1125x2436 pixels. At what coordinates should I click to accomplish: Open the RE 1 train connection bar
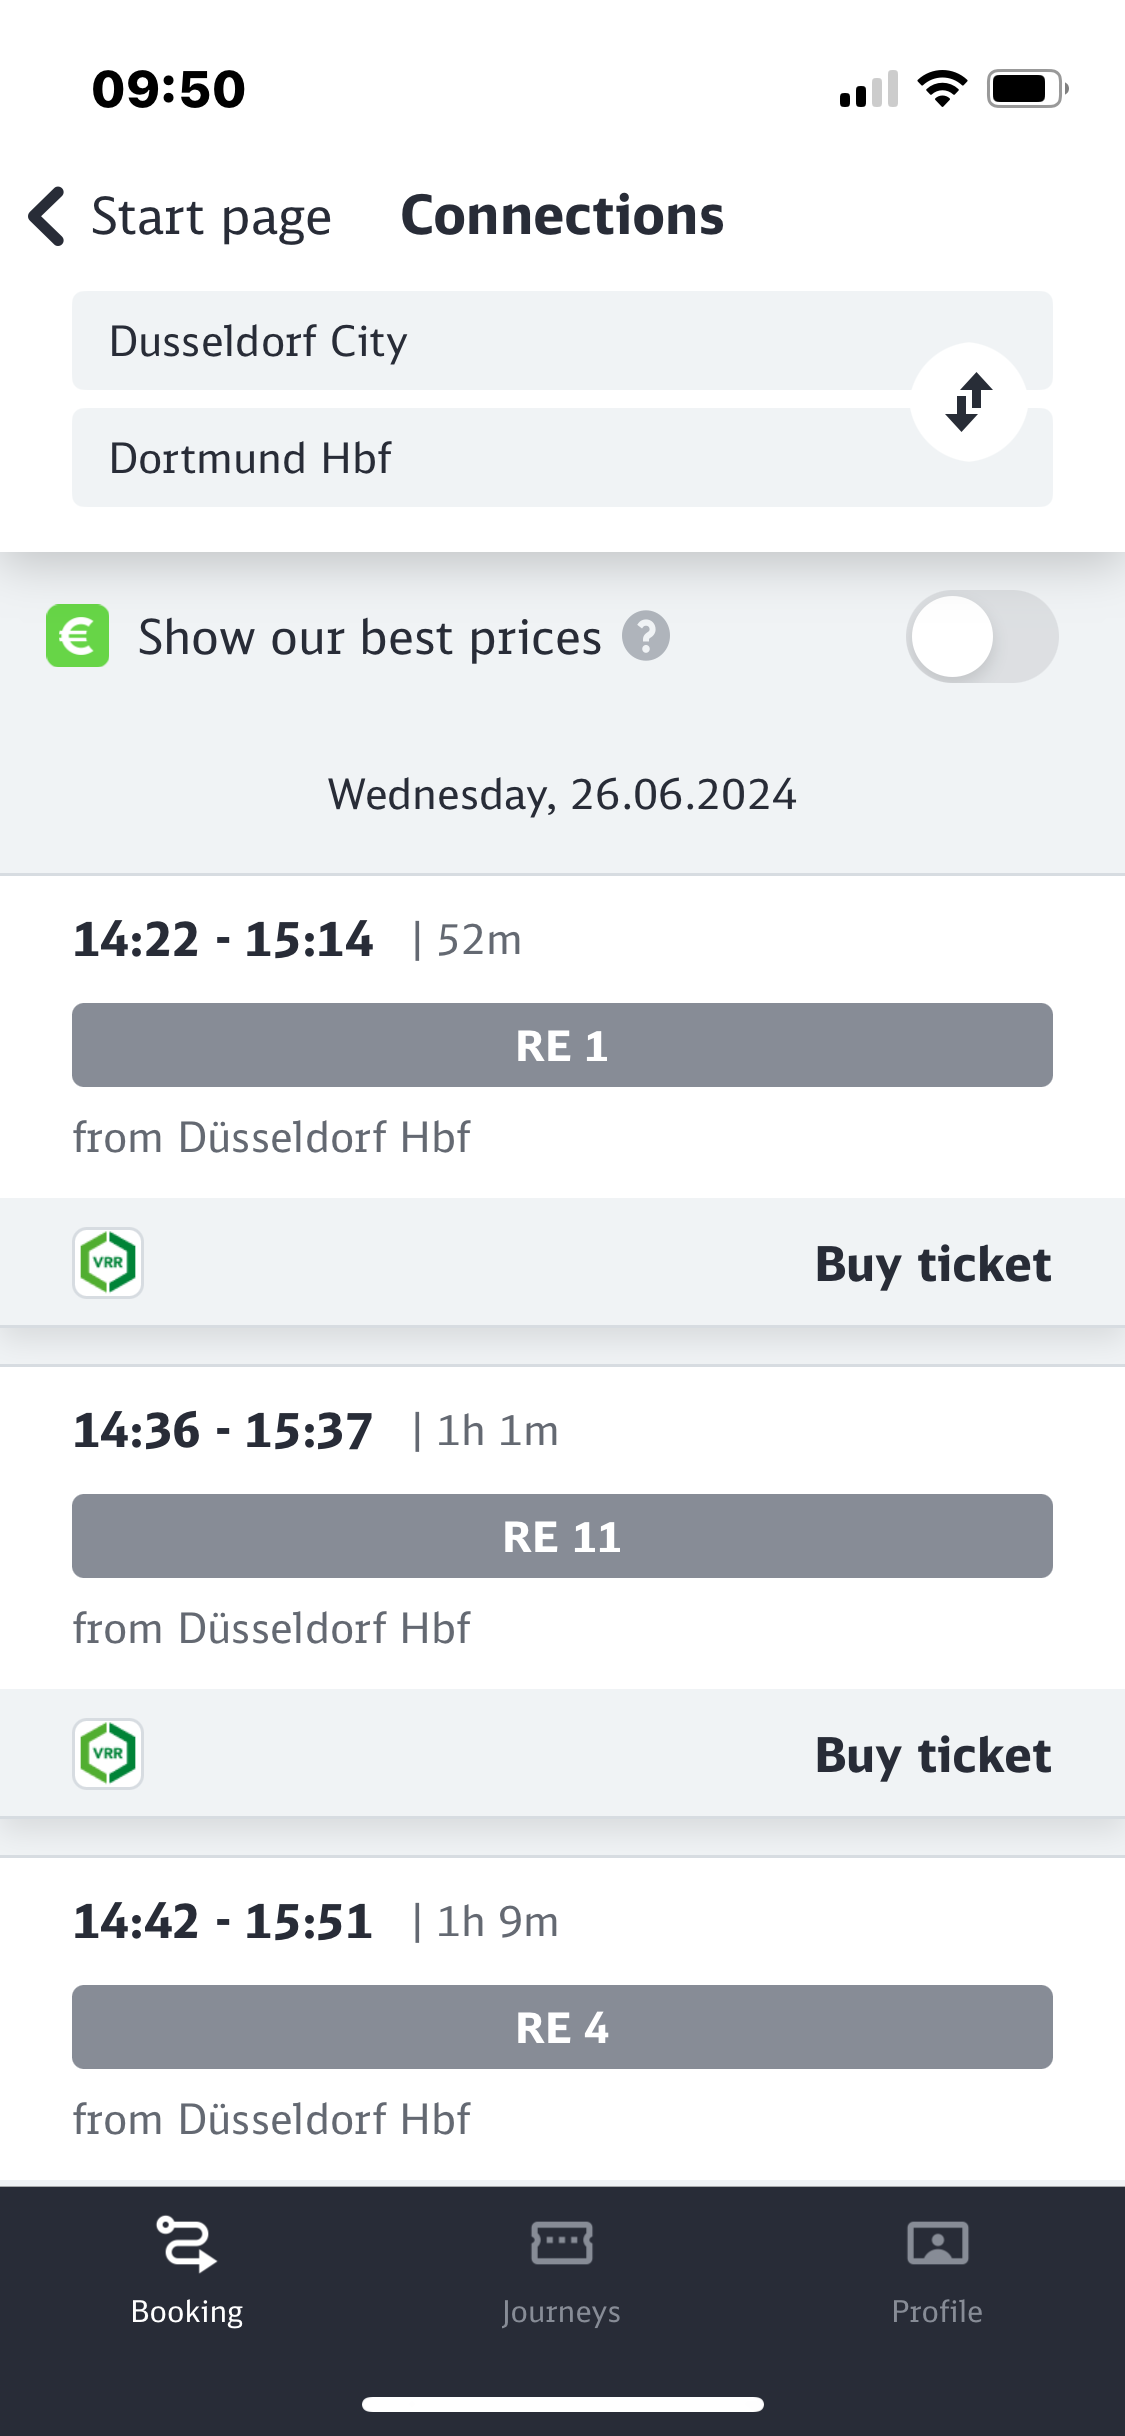click(x=562, y=1045)
